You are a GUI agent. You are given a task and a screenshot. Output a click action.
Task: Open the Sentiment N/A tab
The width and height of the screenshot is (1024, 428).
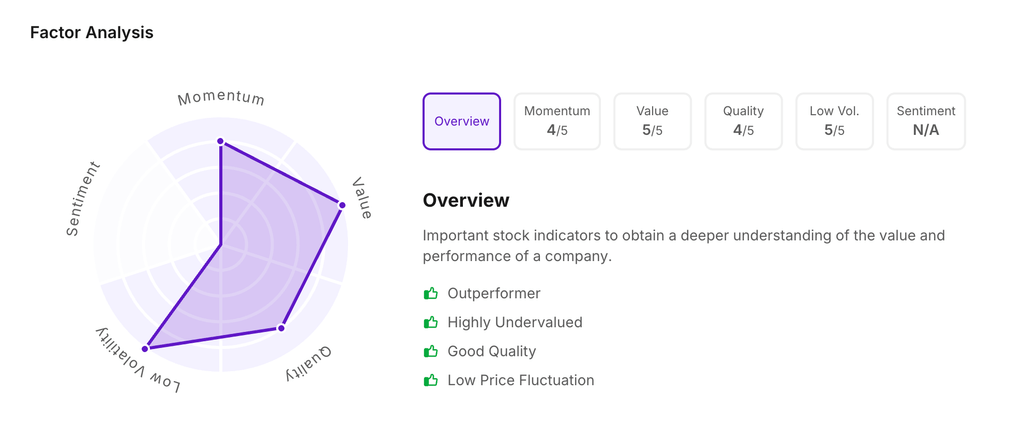[926, 122]
